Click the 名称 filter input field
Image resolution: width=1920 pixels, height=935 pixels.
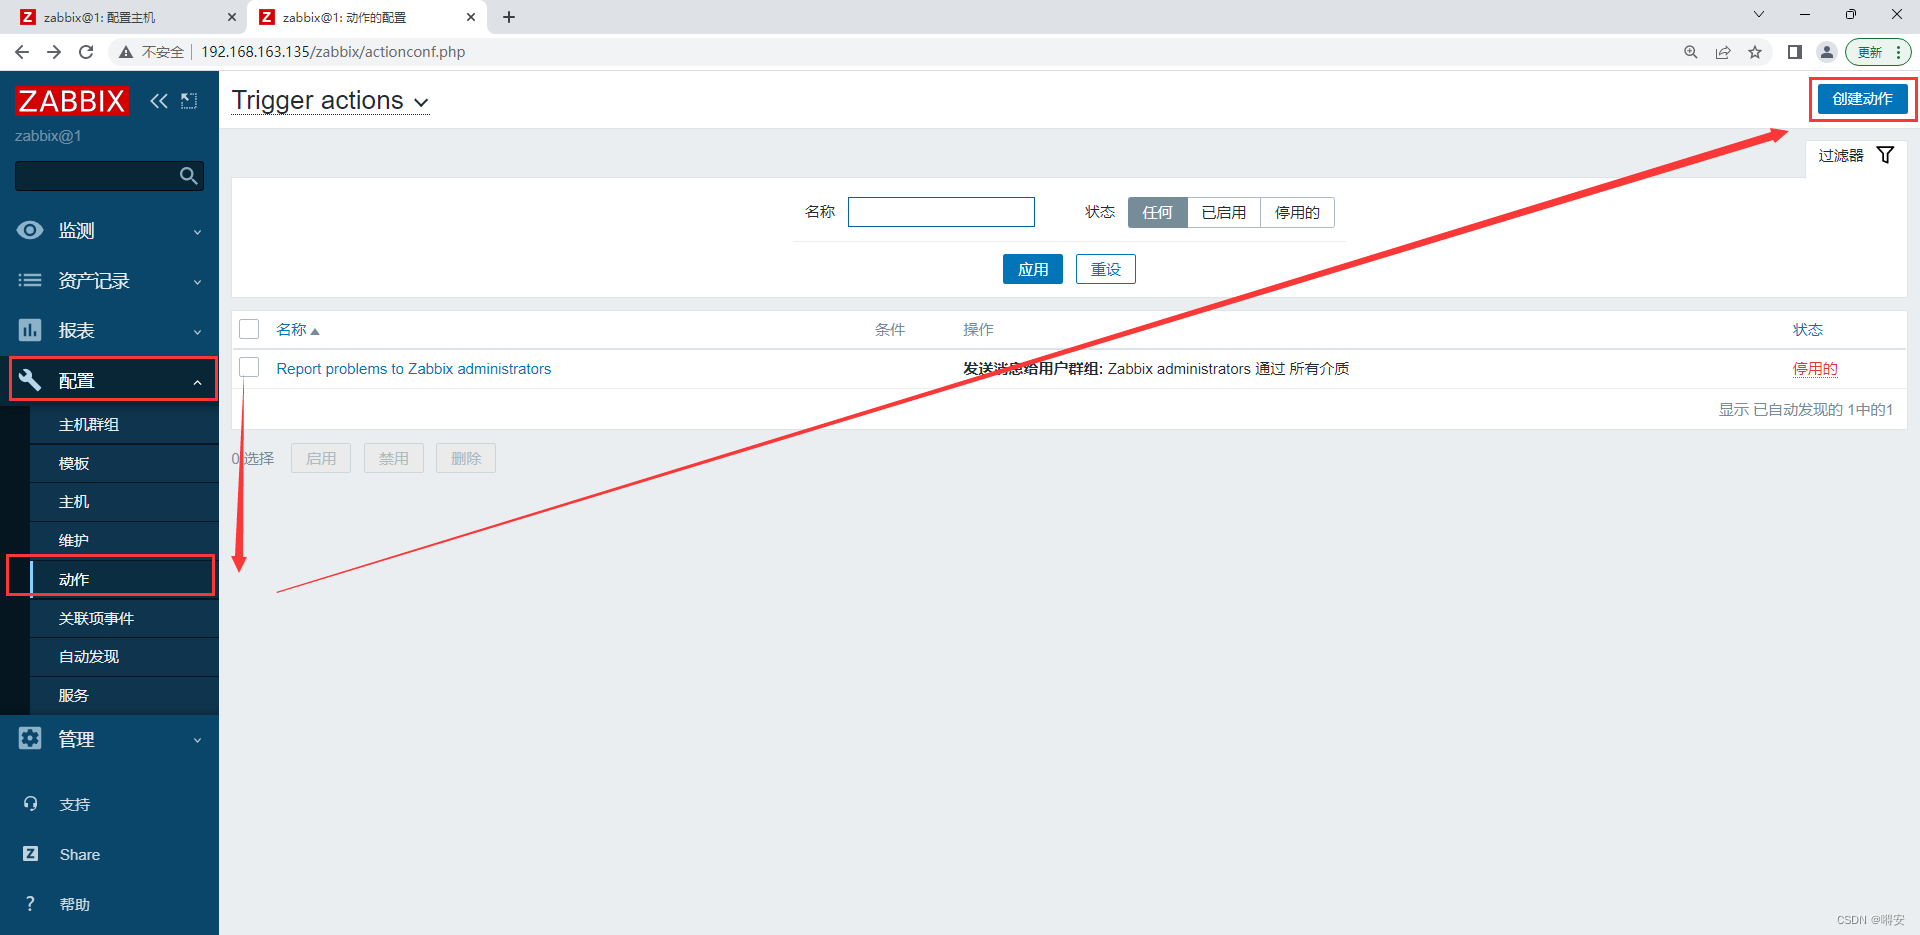[941, 212]
